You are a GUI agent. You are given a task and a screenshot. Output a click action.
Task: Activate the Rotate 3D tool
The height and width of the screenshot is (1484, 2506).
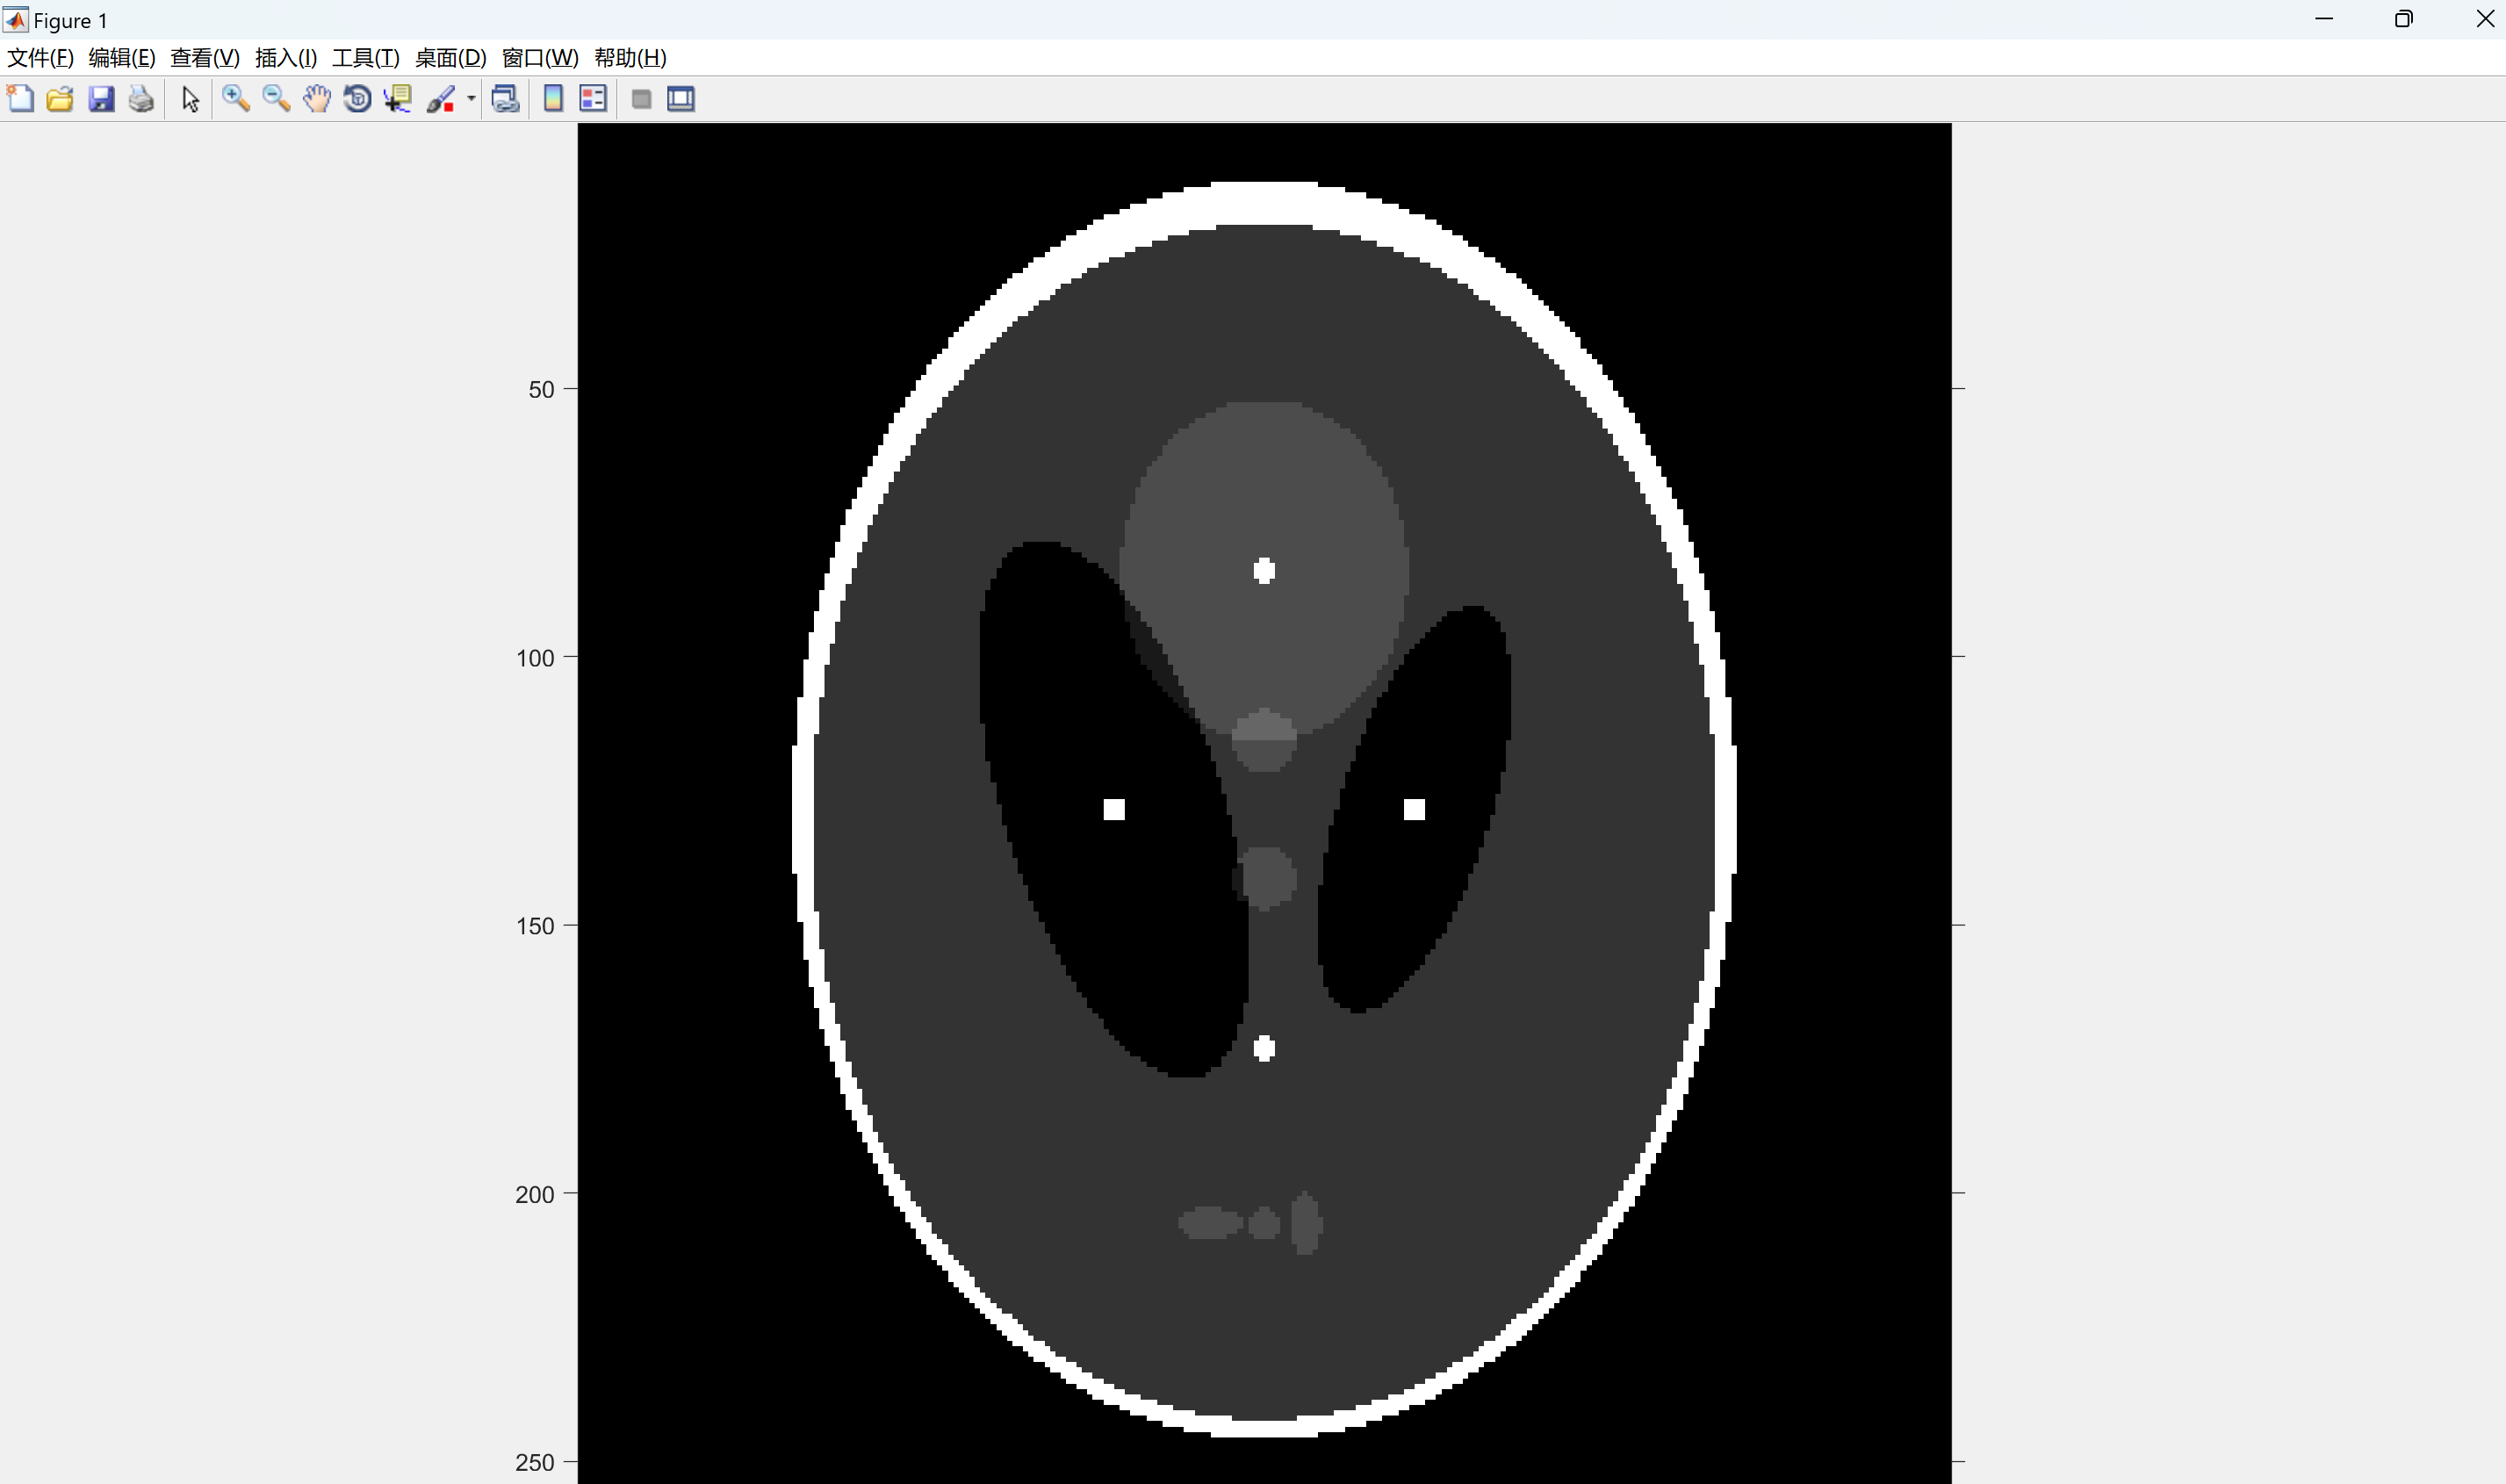tap(357, 99)
